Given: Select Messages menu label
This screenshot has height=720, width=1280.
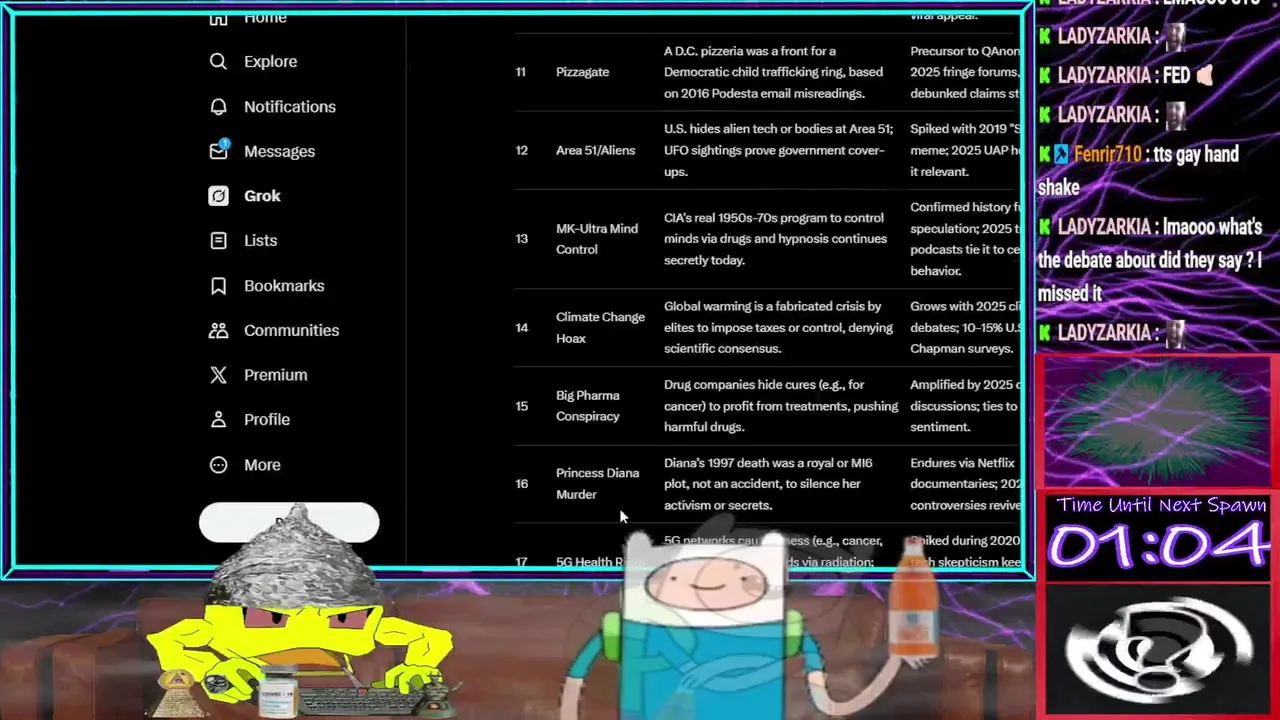Looking at the screenshot, I should [x=279, y=151].
